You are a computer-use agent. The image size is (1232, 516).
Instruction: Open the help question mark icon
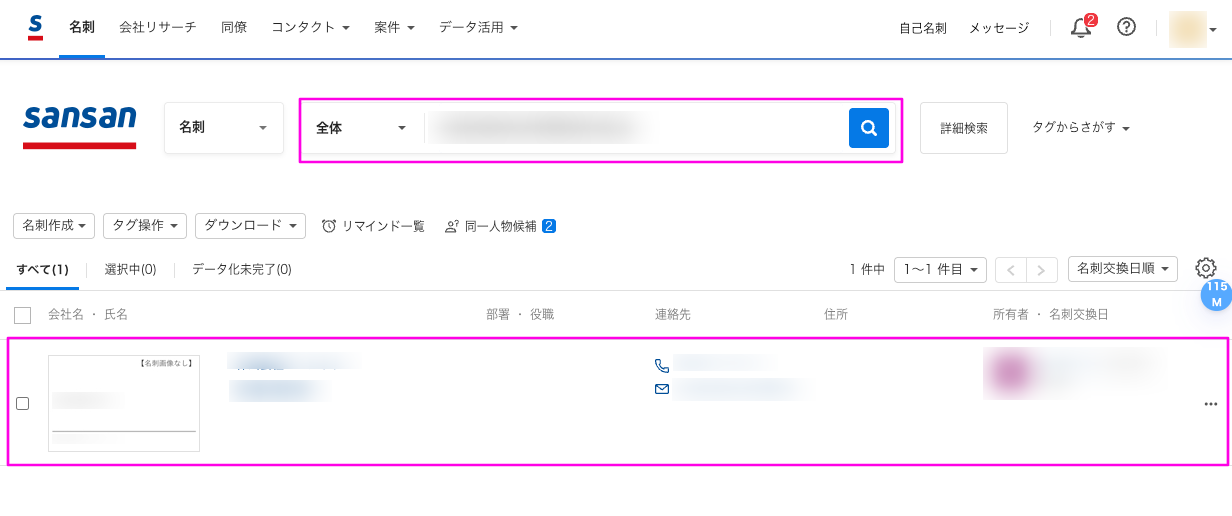[1126, 28]
